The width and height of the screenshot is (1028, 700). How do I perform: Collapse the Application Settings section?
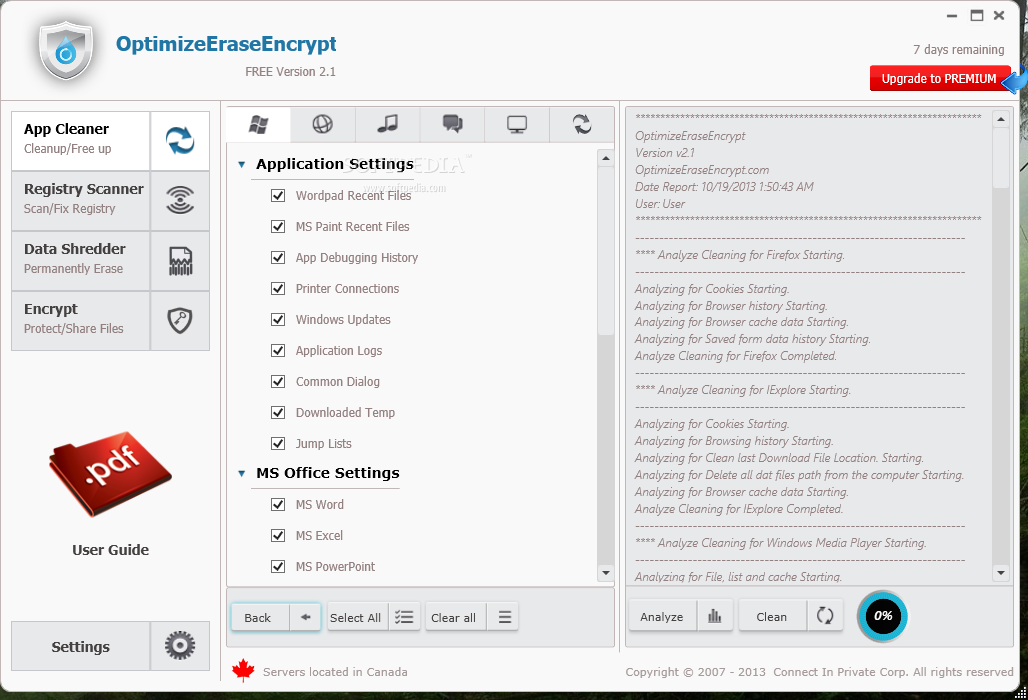(242, 165)
